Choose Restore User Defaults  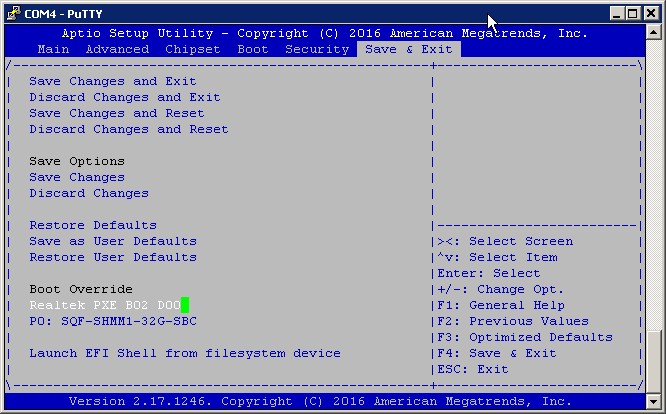pyautogui.click(x=113, y=257)
